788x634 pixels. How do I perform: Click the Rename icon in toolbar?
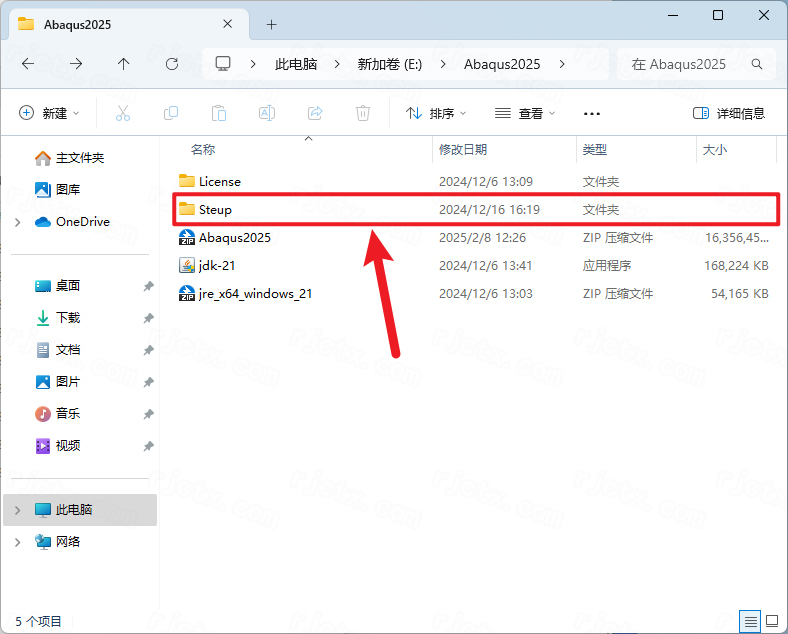coord(267,113)
